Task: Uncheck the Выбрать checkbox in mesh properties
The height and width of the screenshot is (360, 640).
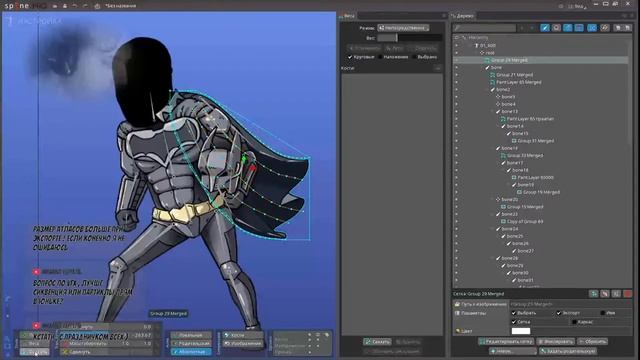Action: click(x=514, y=313)
